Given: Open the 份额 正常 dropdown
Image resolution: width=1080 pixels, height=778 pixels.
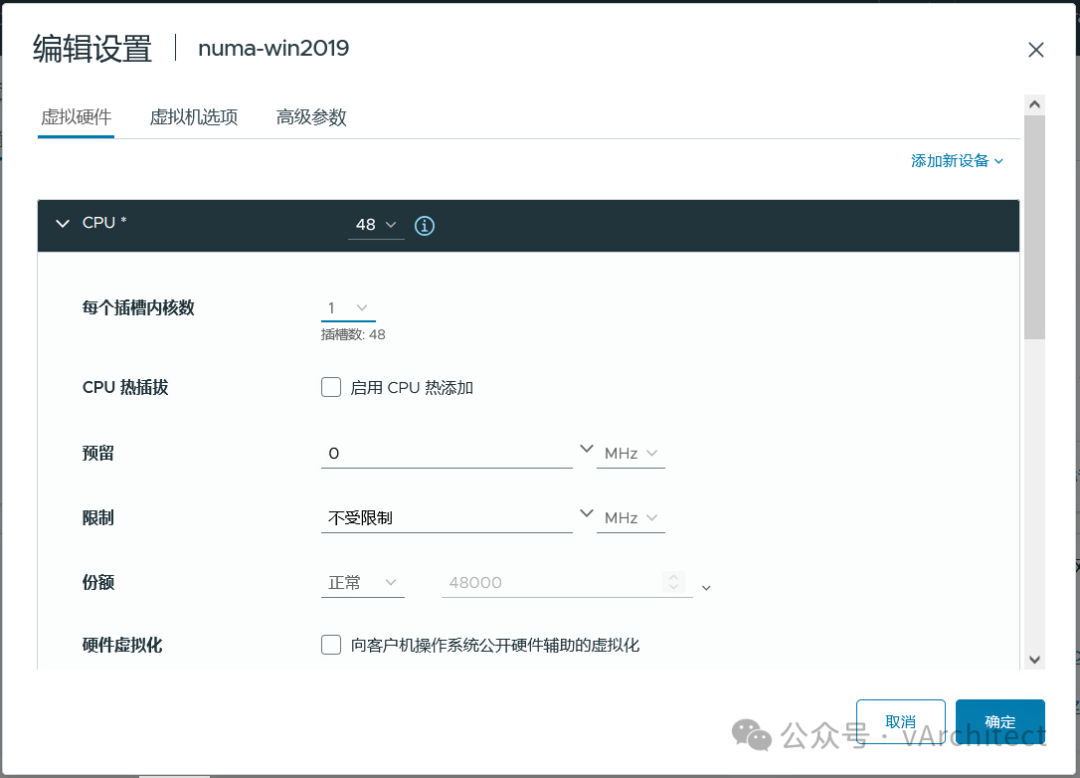Looking at the screenshot, I should pyautogui.click(x=362, y=583).
